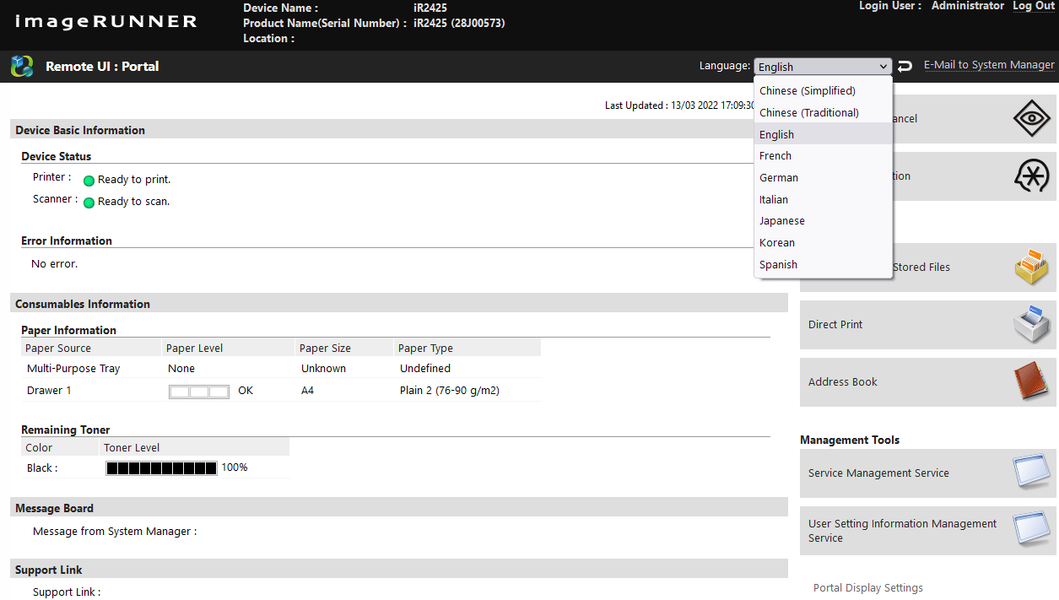Click the Drawer 1 row label
Screen dimensions: 1059x600
coord(49,390)
